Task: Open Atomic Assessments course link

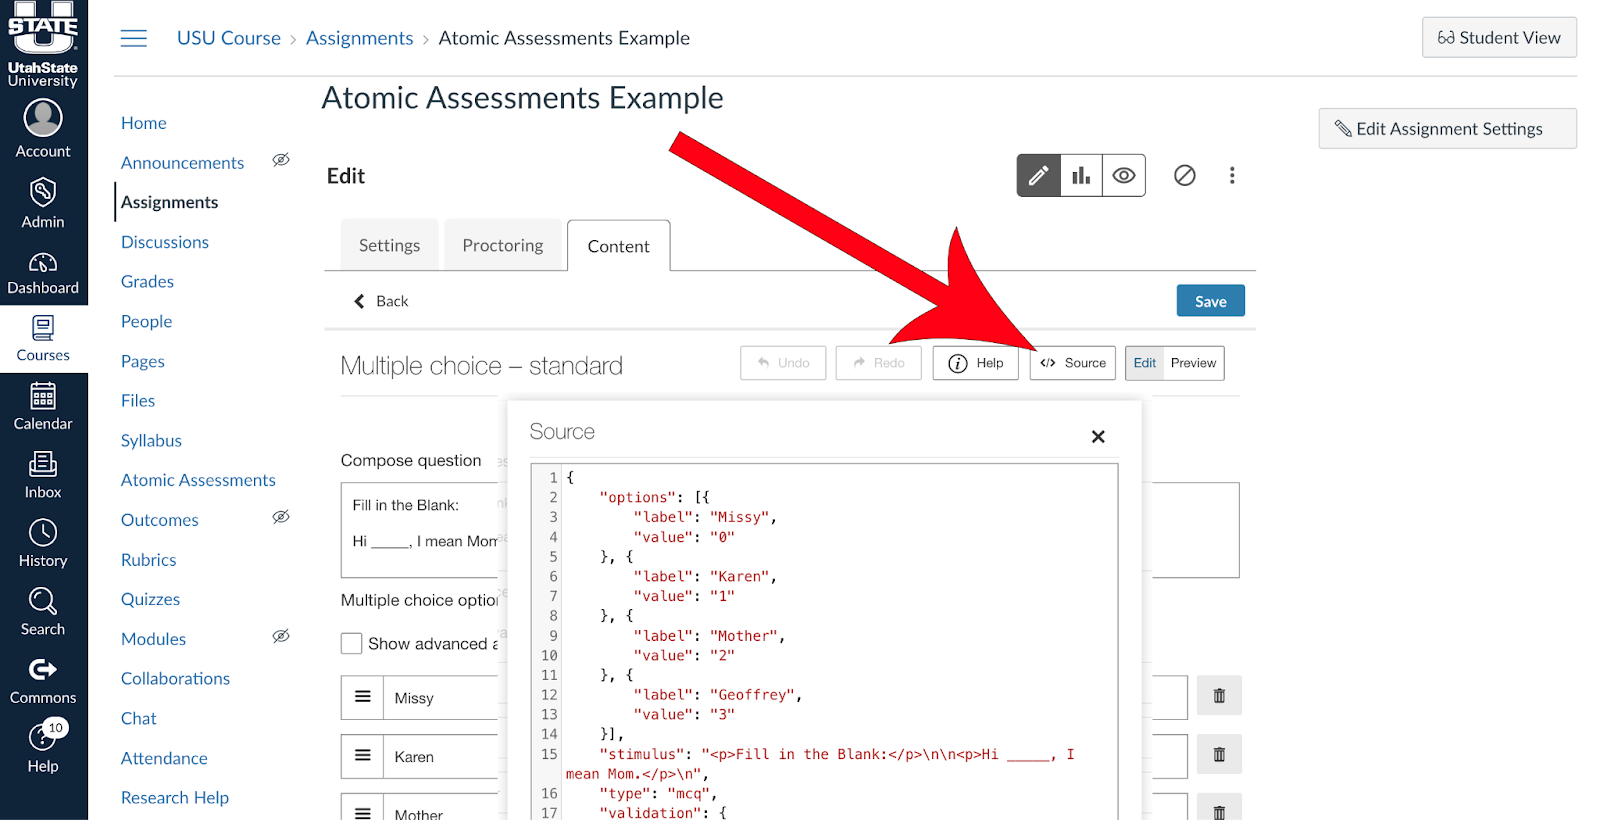Action: (x=198, y=480)
